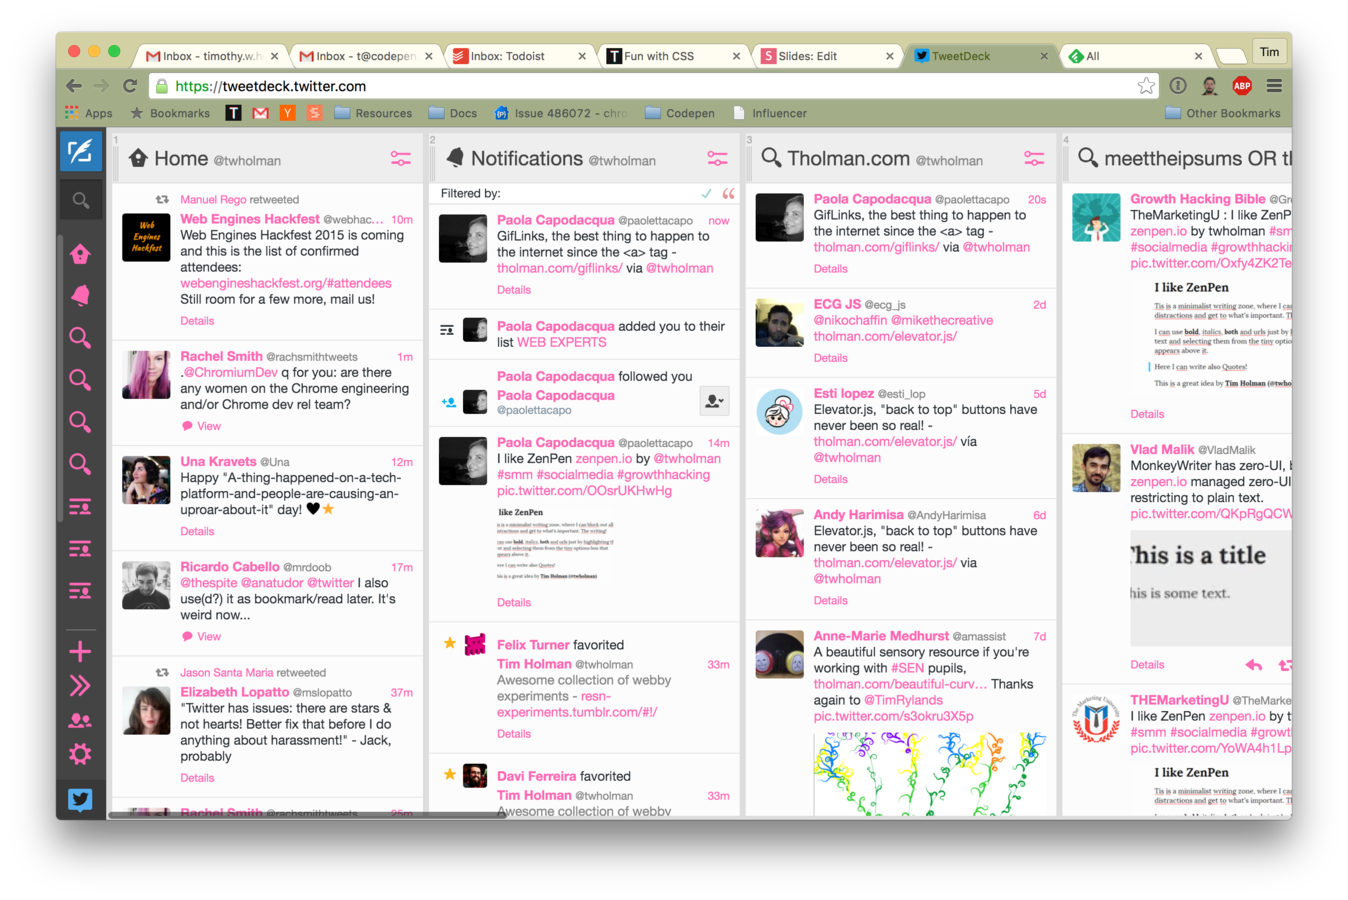Open TweetDeck settings gear icon
The height and width of the screenshot is (900, 1348).
click(x=80, y=754)
